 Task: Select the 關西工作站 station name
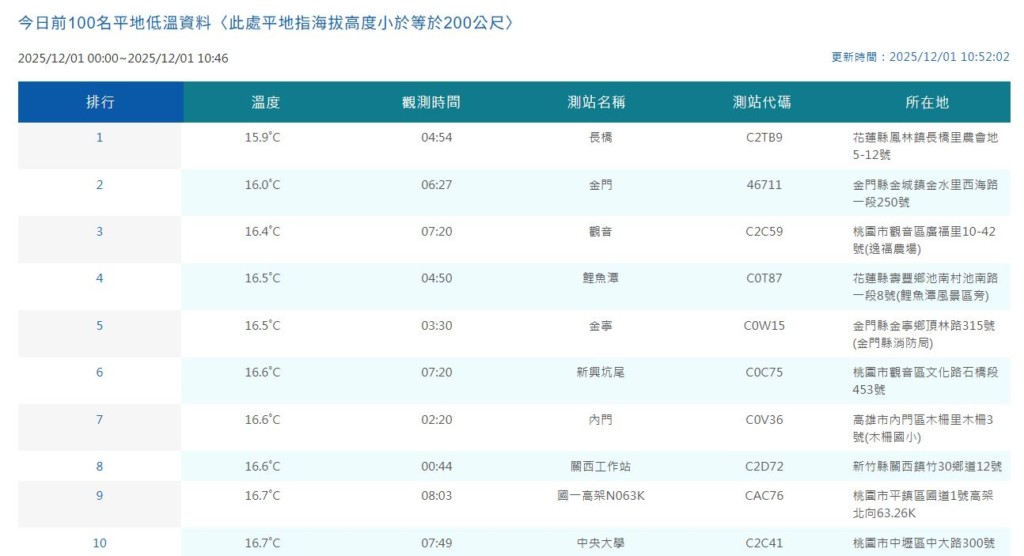coord(601,467)
